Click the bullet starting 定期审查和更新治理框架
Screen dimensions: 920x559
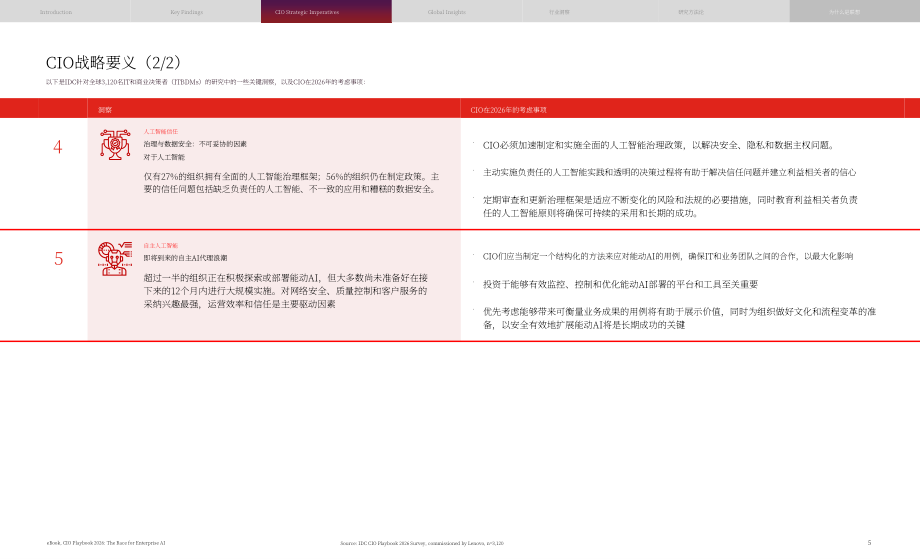click(670, 206)
